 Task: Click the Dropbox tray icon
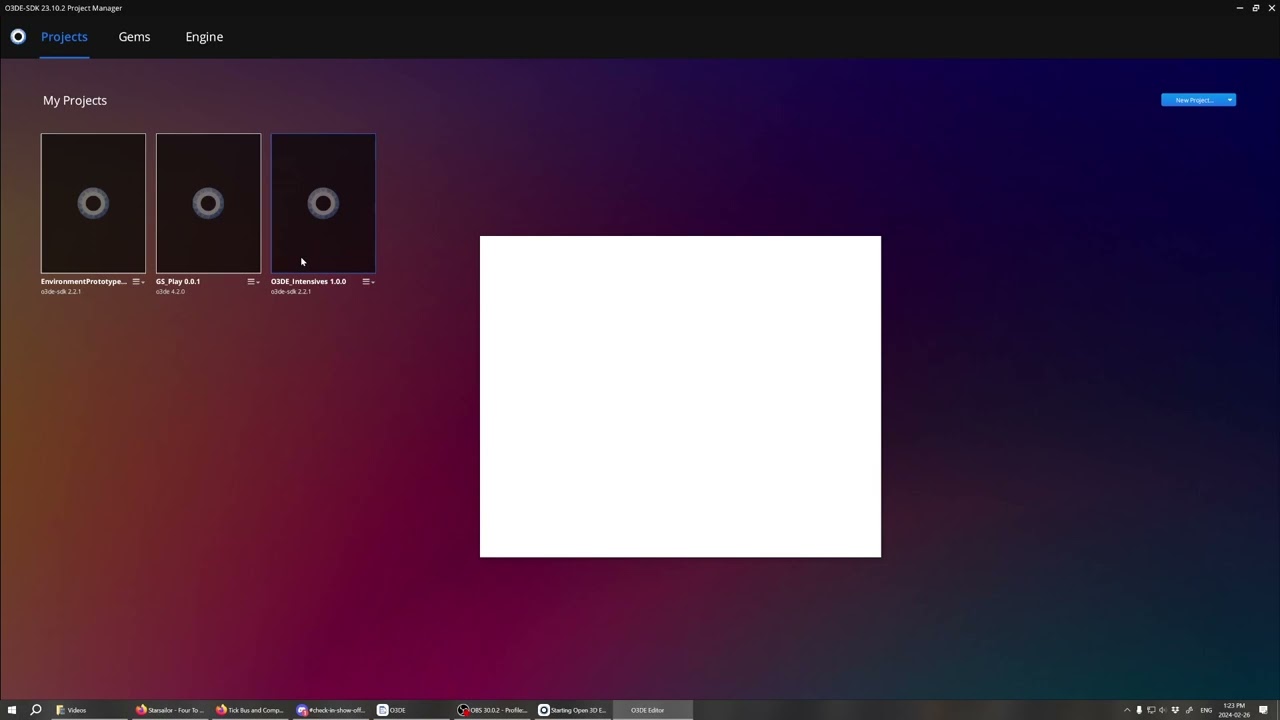[x=1175, y=710]
